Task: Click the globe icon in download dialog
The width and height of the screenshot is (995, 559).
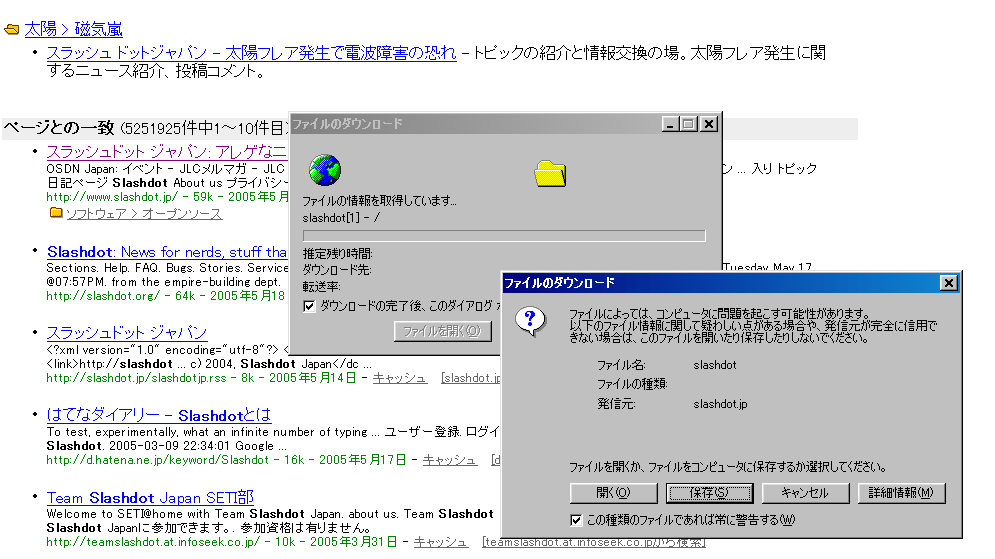Action: (x=325, y=171)
